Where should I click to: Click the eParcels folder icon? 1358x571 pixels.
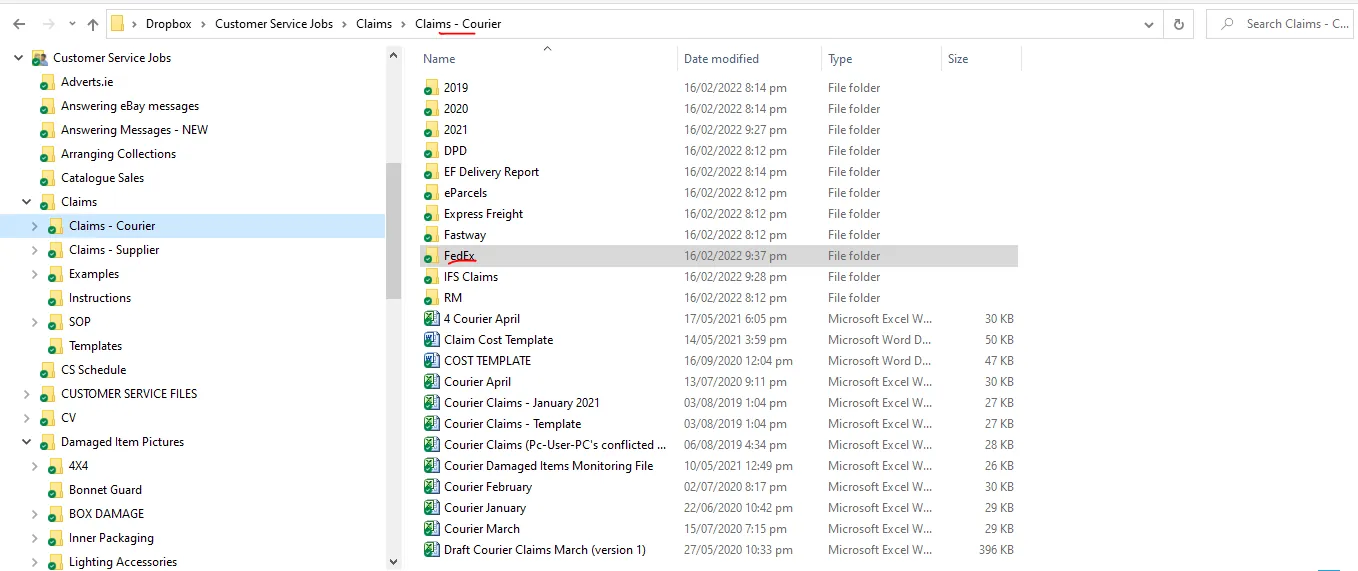[431, 193]
